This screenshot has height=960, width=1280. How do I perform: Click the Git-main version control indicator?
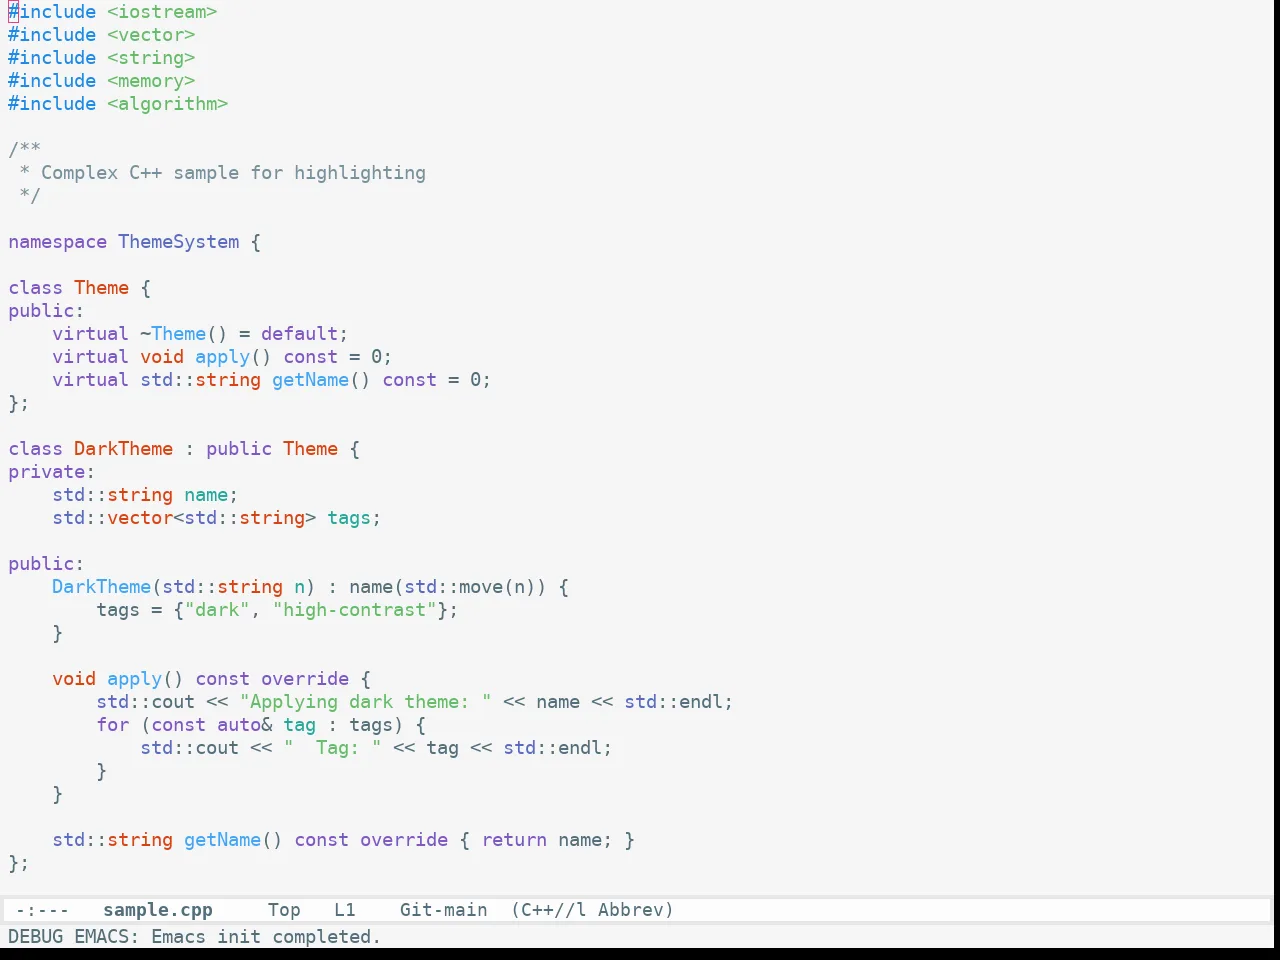coord(444,910)
